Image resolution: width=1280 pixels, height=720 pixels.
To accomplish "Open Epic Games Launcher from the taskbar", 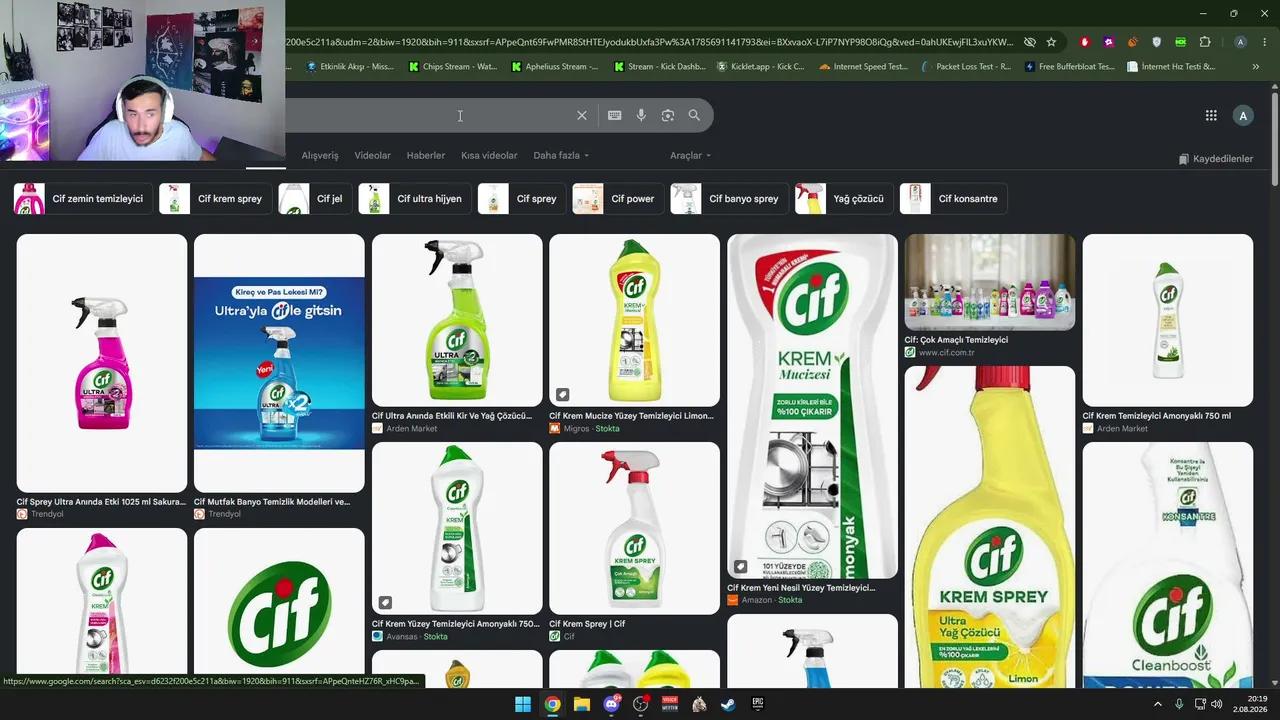I will click(758, 704).
